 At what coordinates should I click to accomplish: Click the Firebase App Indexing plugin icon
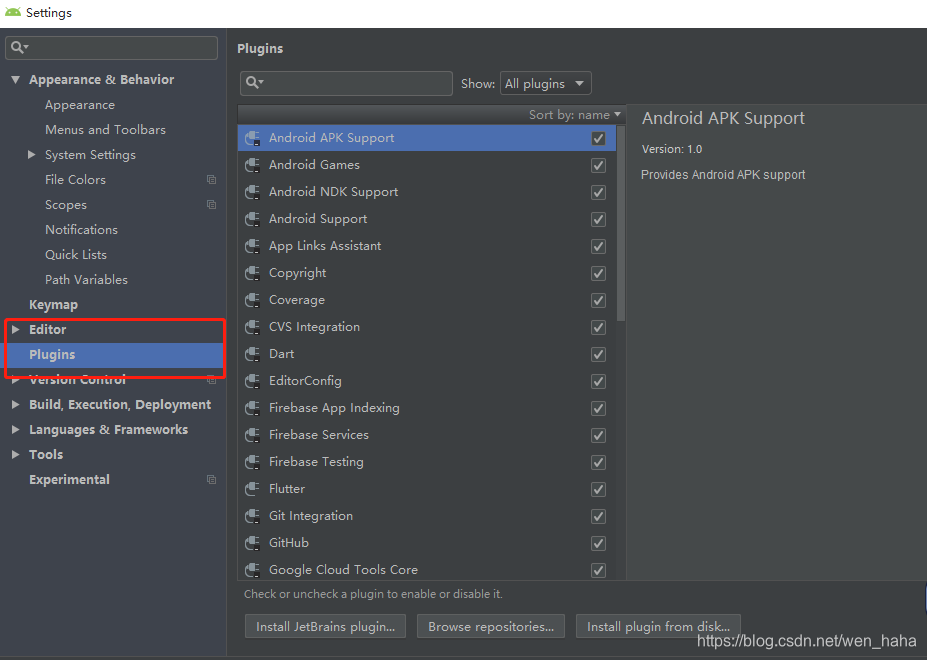click(252, 408)
